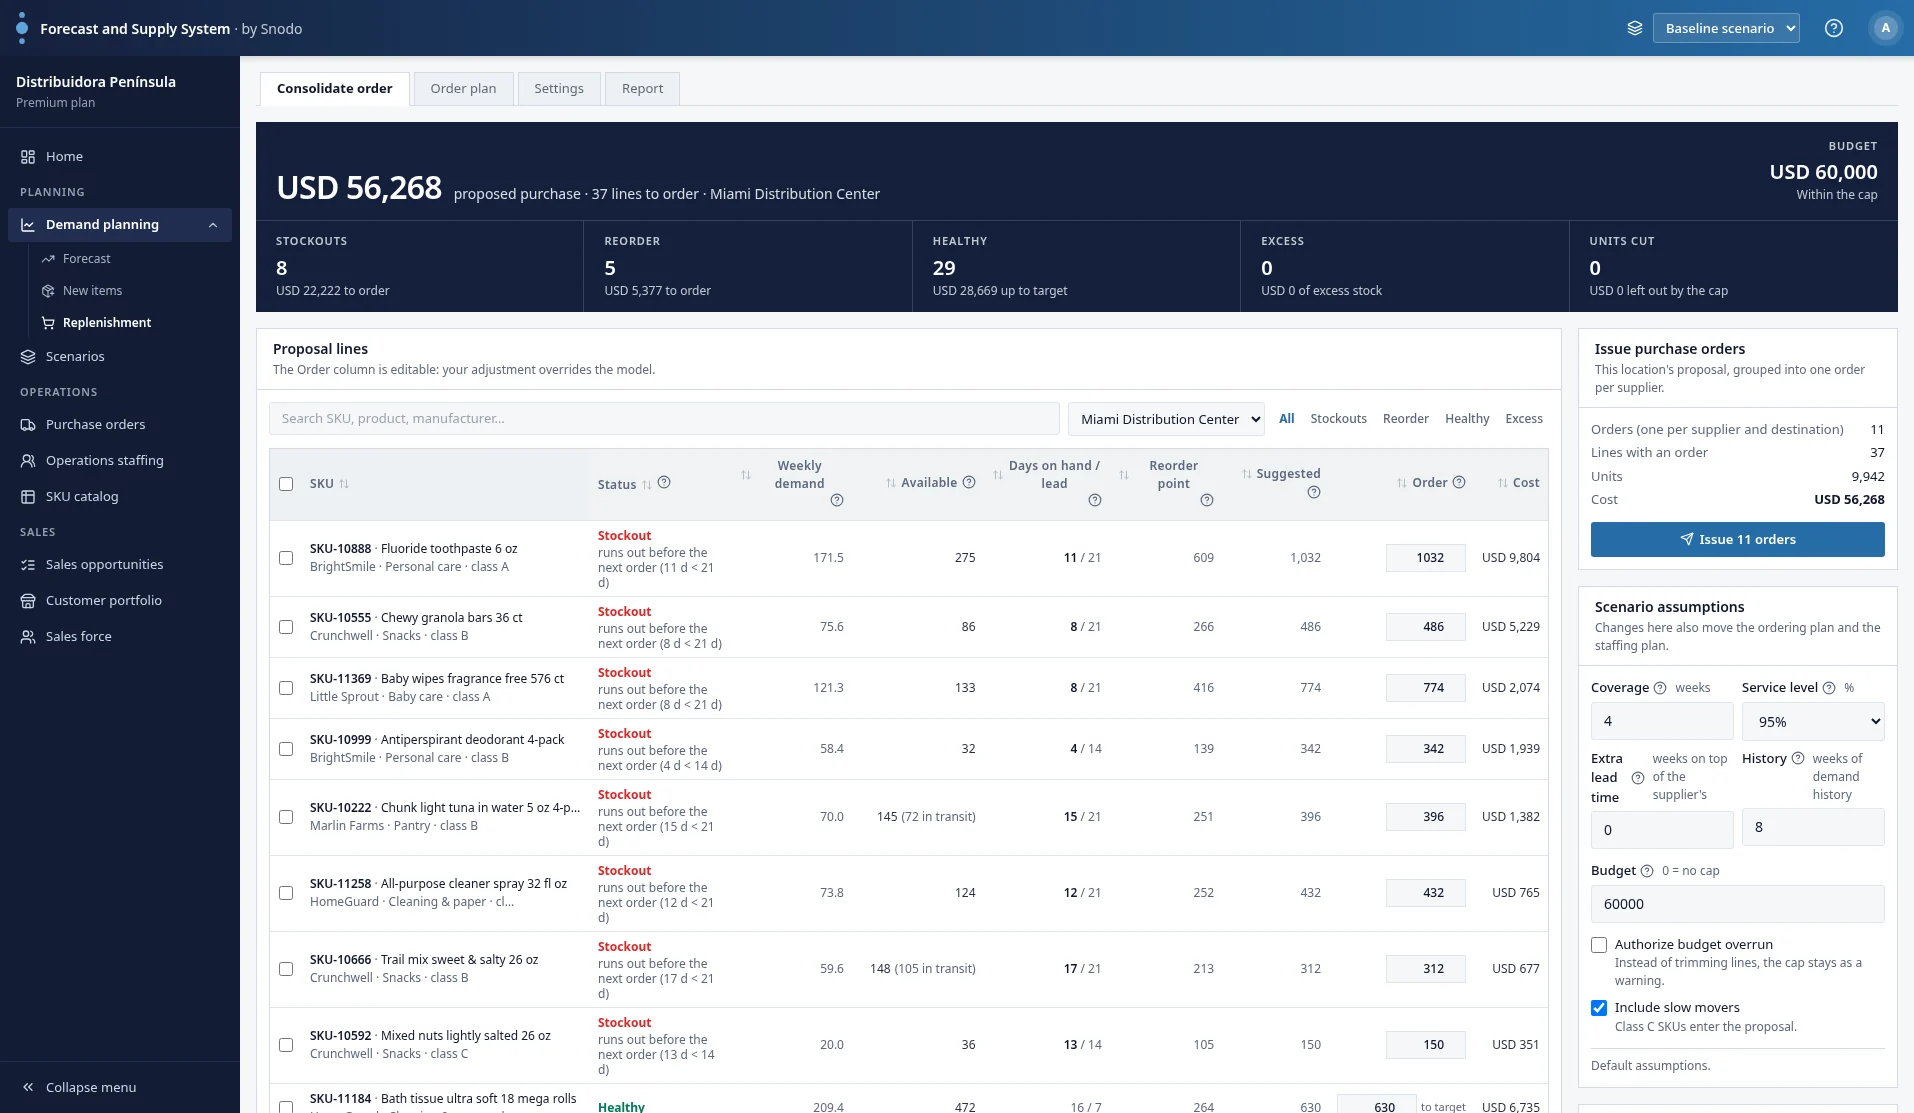Click Issue 11 orders button

click(x=1738, y=540)
